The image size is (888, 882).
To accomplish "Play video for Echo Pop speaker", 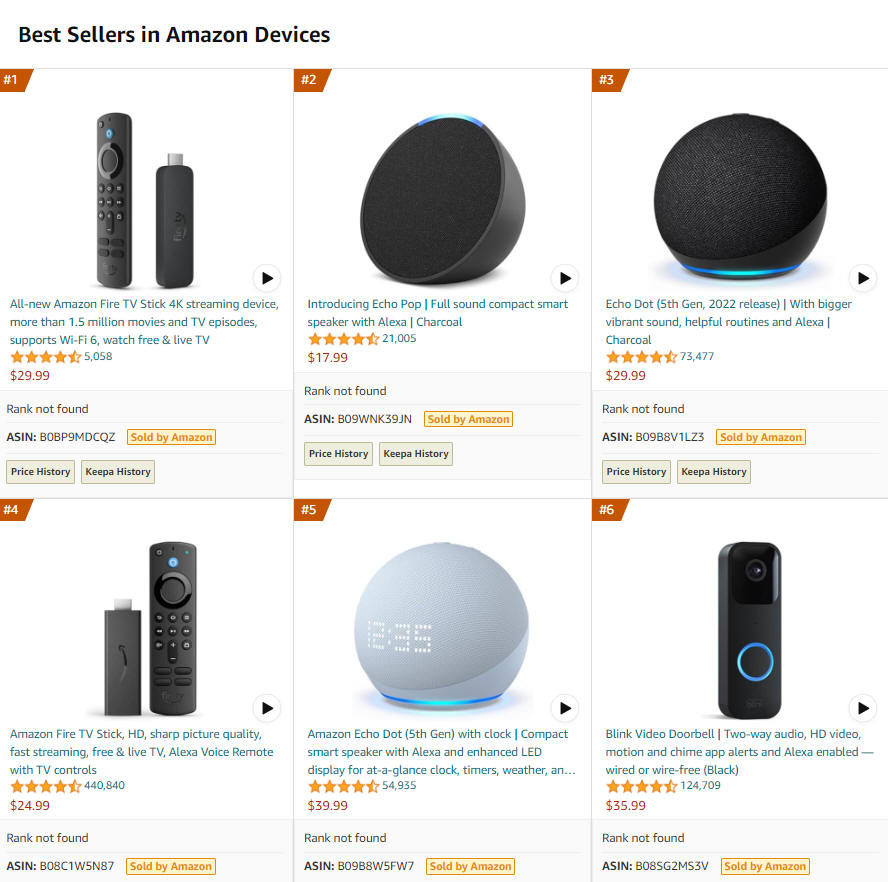I will tap(565, 278).
